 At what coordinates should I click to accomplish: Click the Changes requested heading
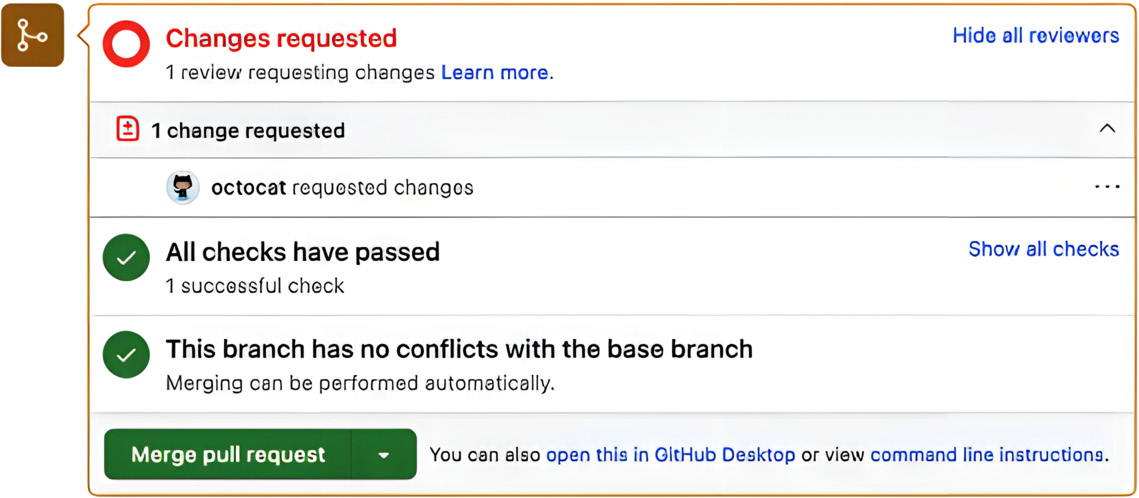[281, 39]
